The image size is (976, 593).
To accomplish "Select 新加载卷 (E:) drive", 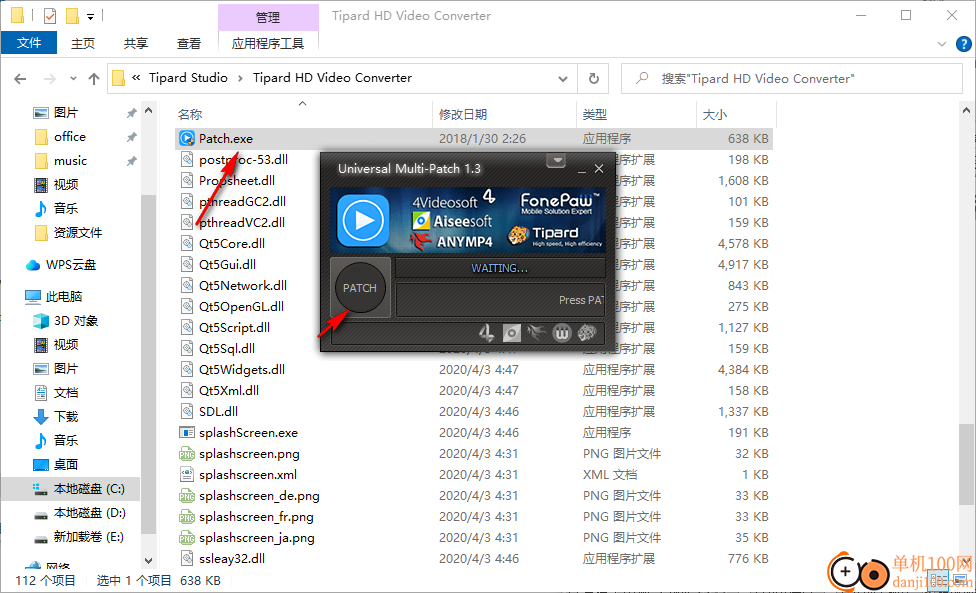I will (88, 536).
